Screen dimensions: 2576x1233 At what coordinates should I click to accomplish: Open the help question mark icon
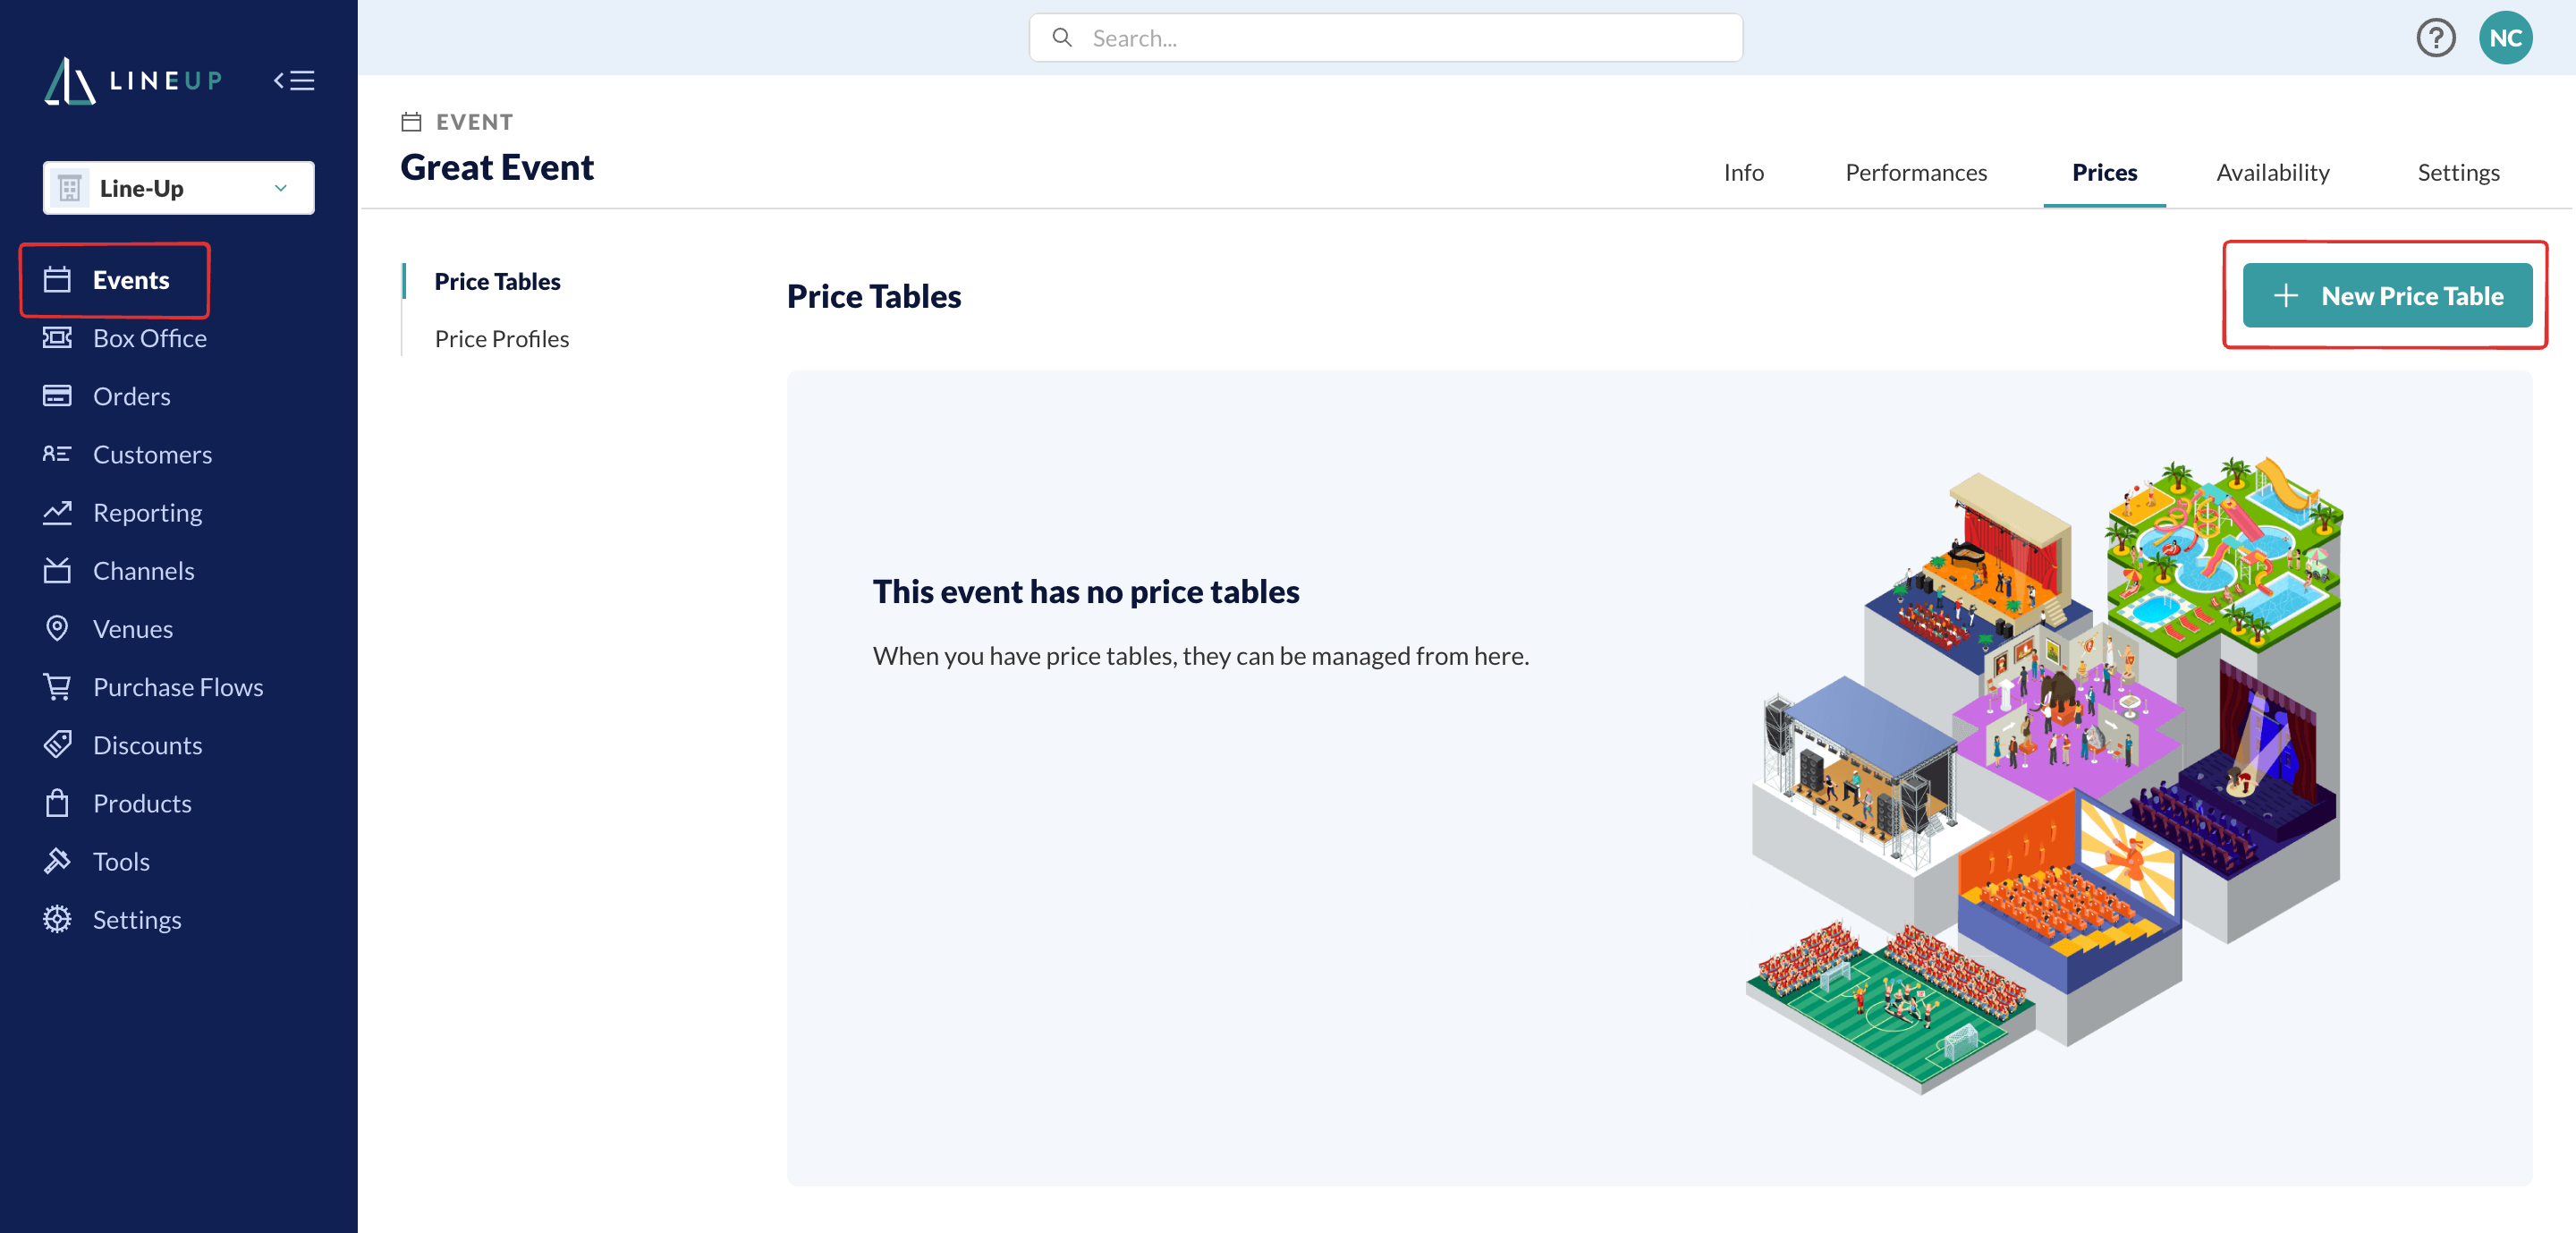(2436, 38)
